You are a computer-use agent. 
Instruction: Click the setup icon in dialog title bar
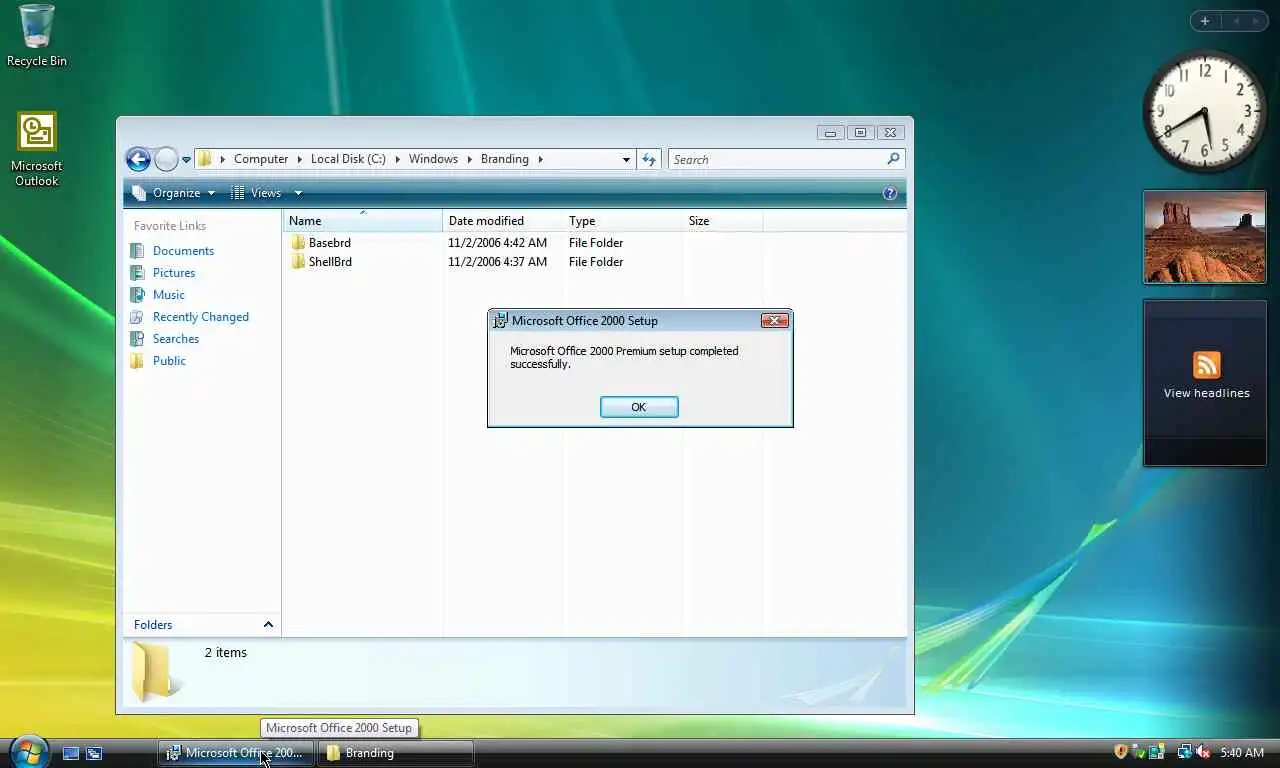[500, 321]
